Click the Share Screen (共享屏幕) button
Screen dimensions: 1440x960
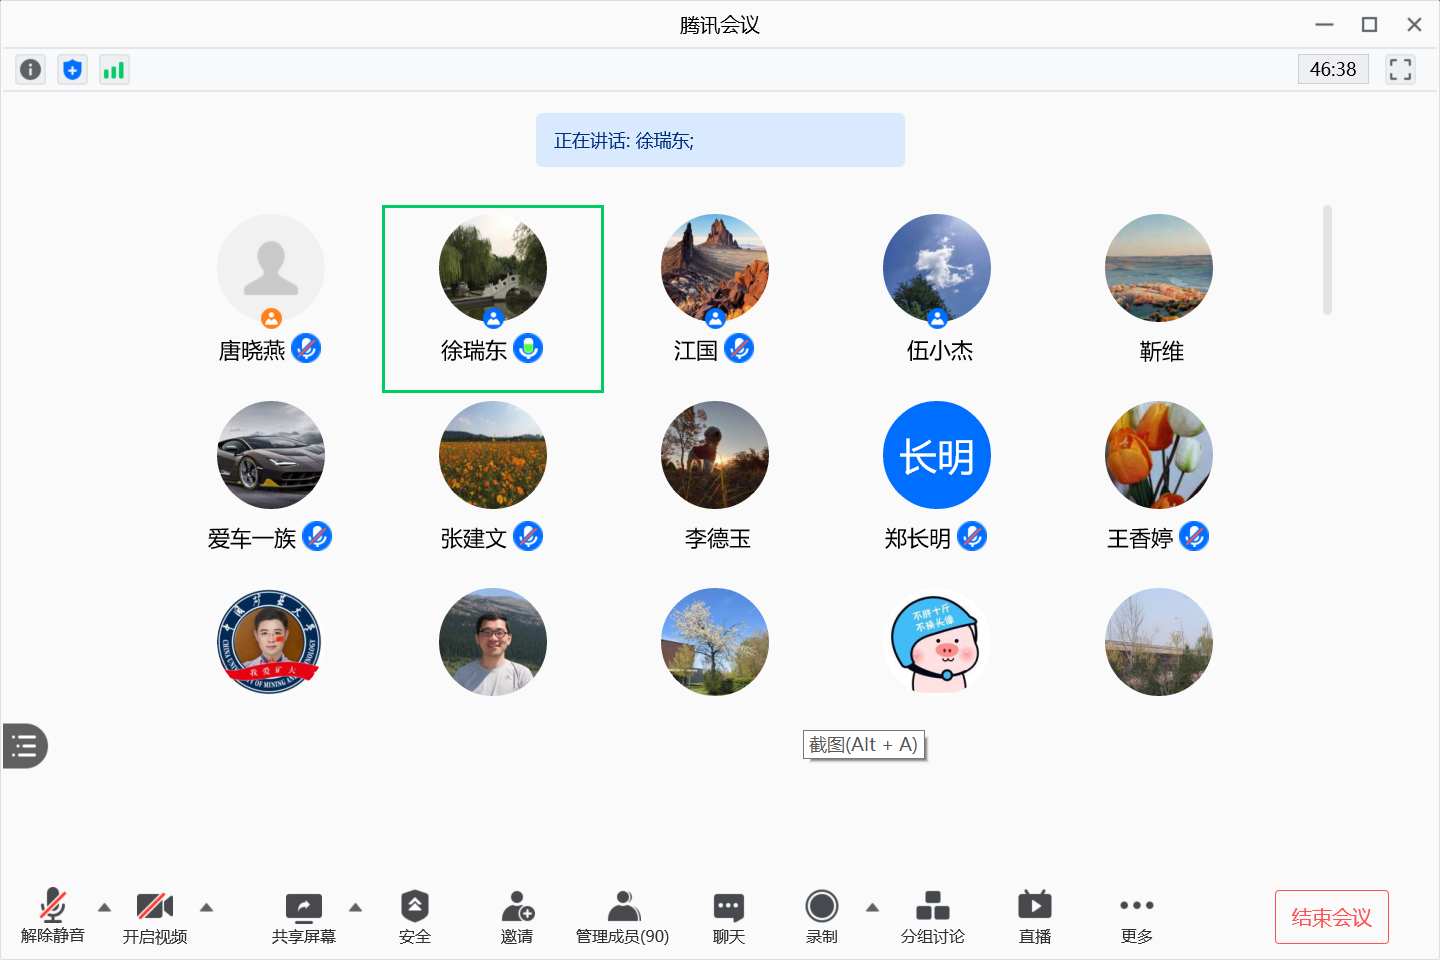(303, 916)
